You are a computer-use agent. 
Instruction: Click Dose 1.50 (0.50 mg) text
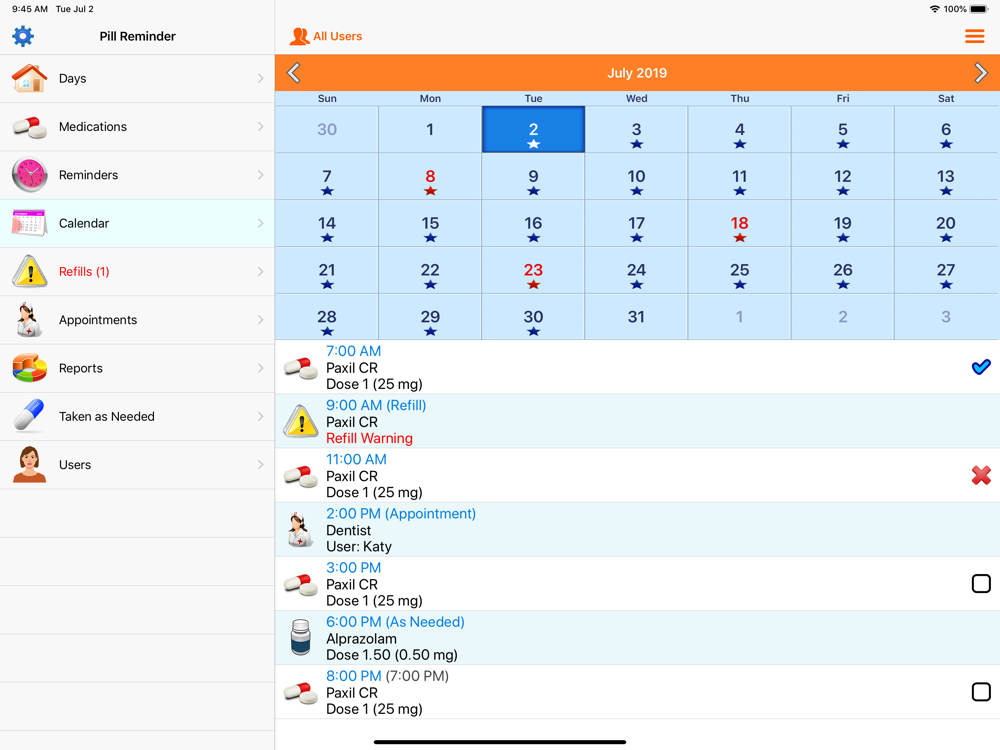(392, 655)
